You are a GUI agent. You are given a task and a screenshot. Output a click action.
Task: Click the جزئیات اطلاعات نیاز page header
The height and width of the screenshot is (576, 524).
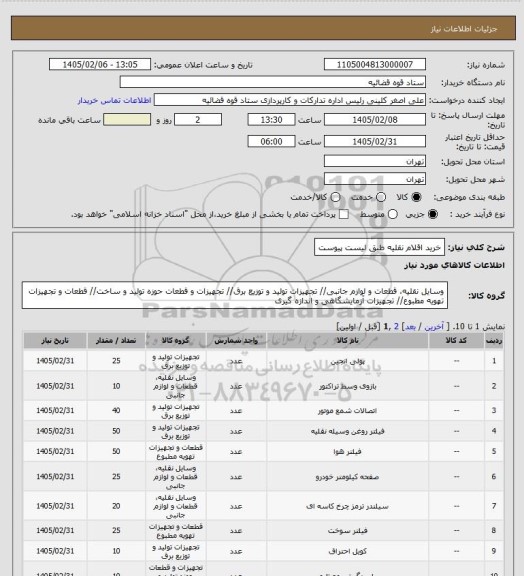(x=464, y=29)
